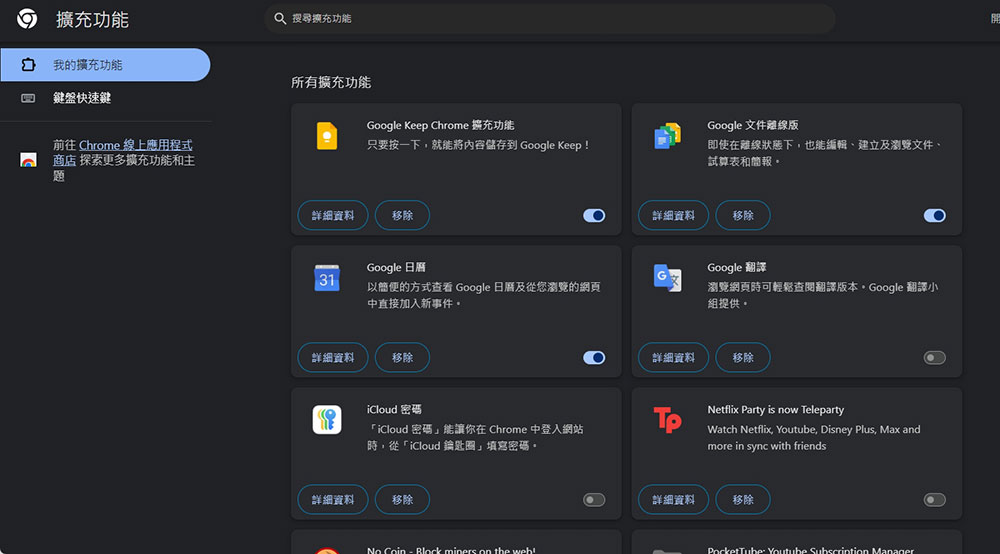The height and width of the screenshot is (554, 1000).
Task: Disable the Google 文件離線版 toggle
Action: [x=934, y=215]
